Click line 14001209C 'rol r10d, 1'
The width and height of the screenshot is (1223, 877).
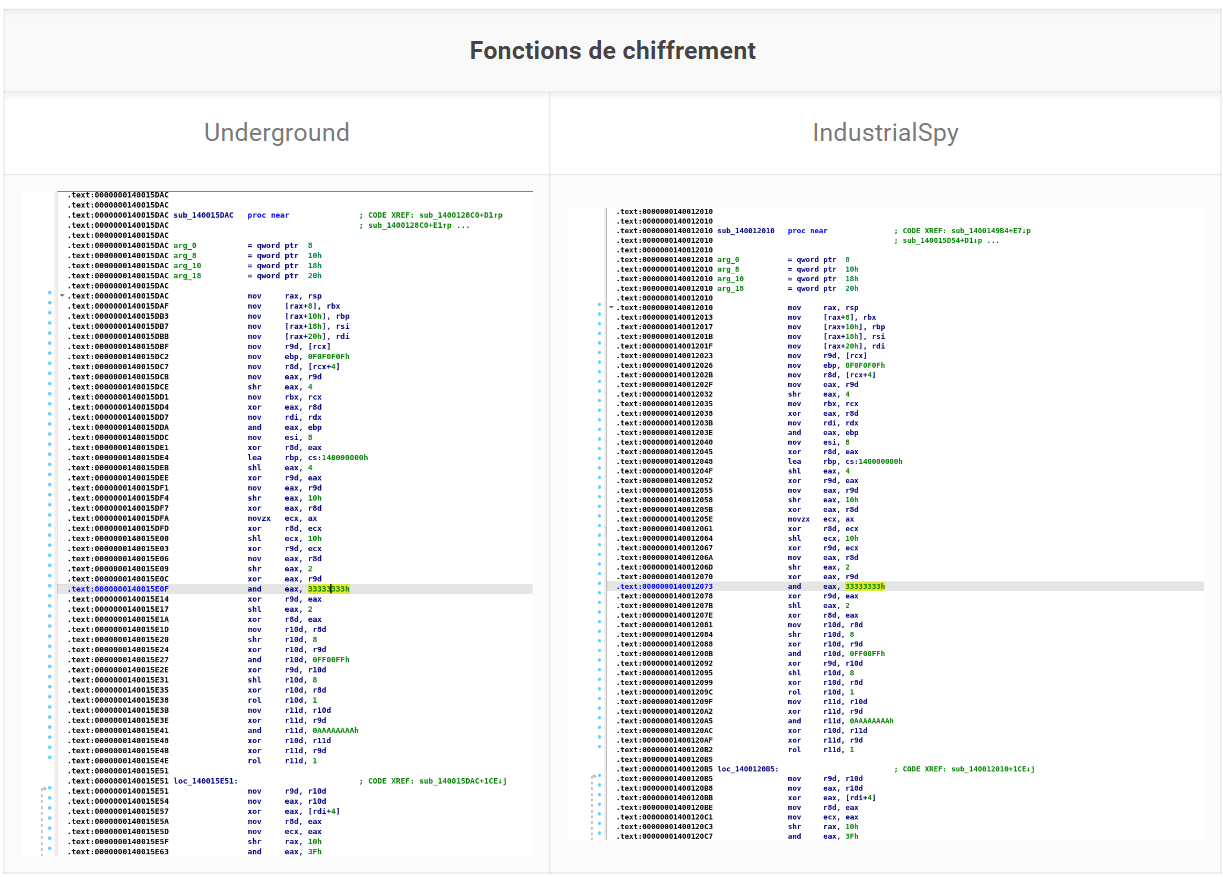point(736,692)
